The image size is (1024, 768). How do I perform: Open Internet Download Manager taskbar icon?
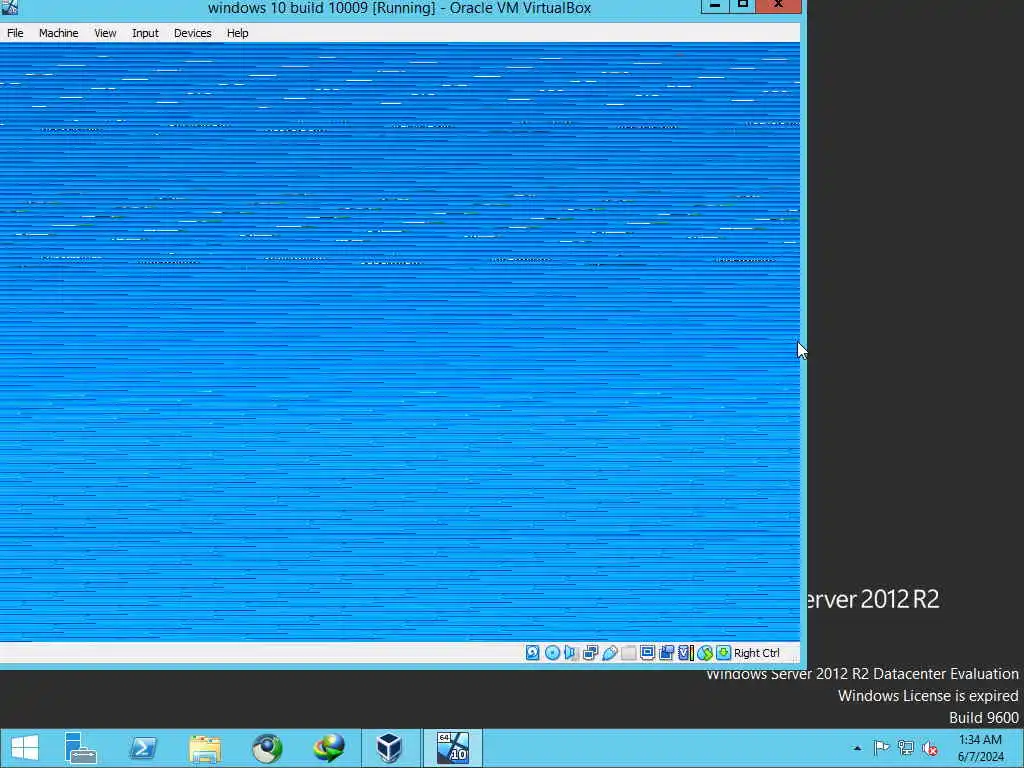[x=329, y=748]
